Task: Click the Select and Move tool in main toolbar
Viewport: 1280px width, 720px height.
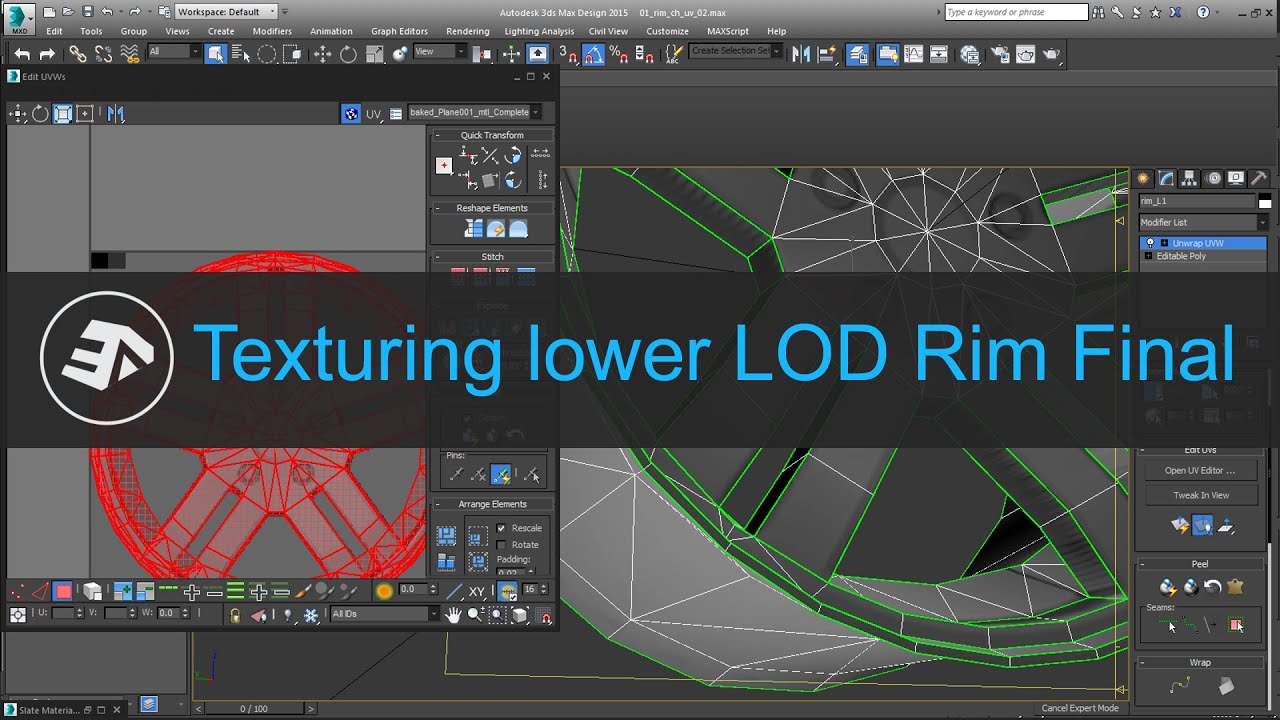Action: [x=322, y=54]
